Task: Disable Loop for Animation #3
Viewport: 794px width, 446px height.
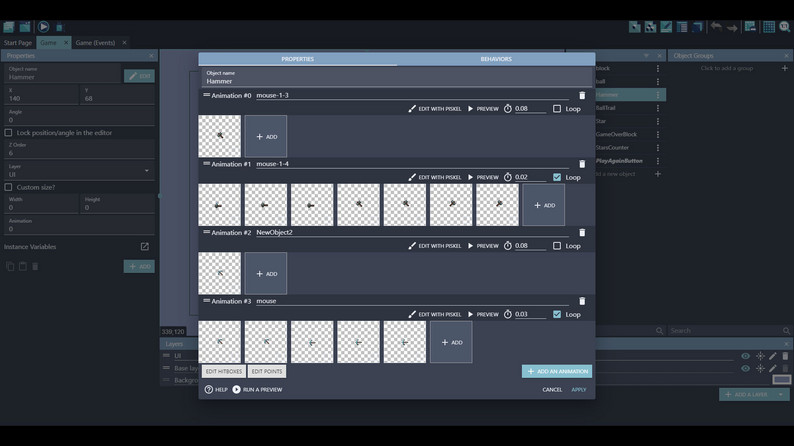Action: coord(557,314)
